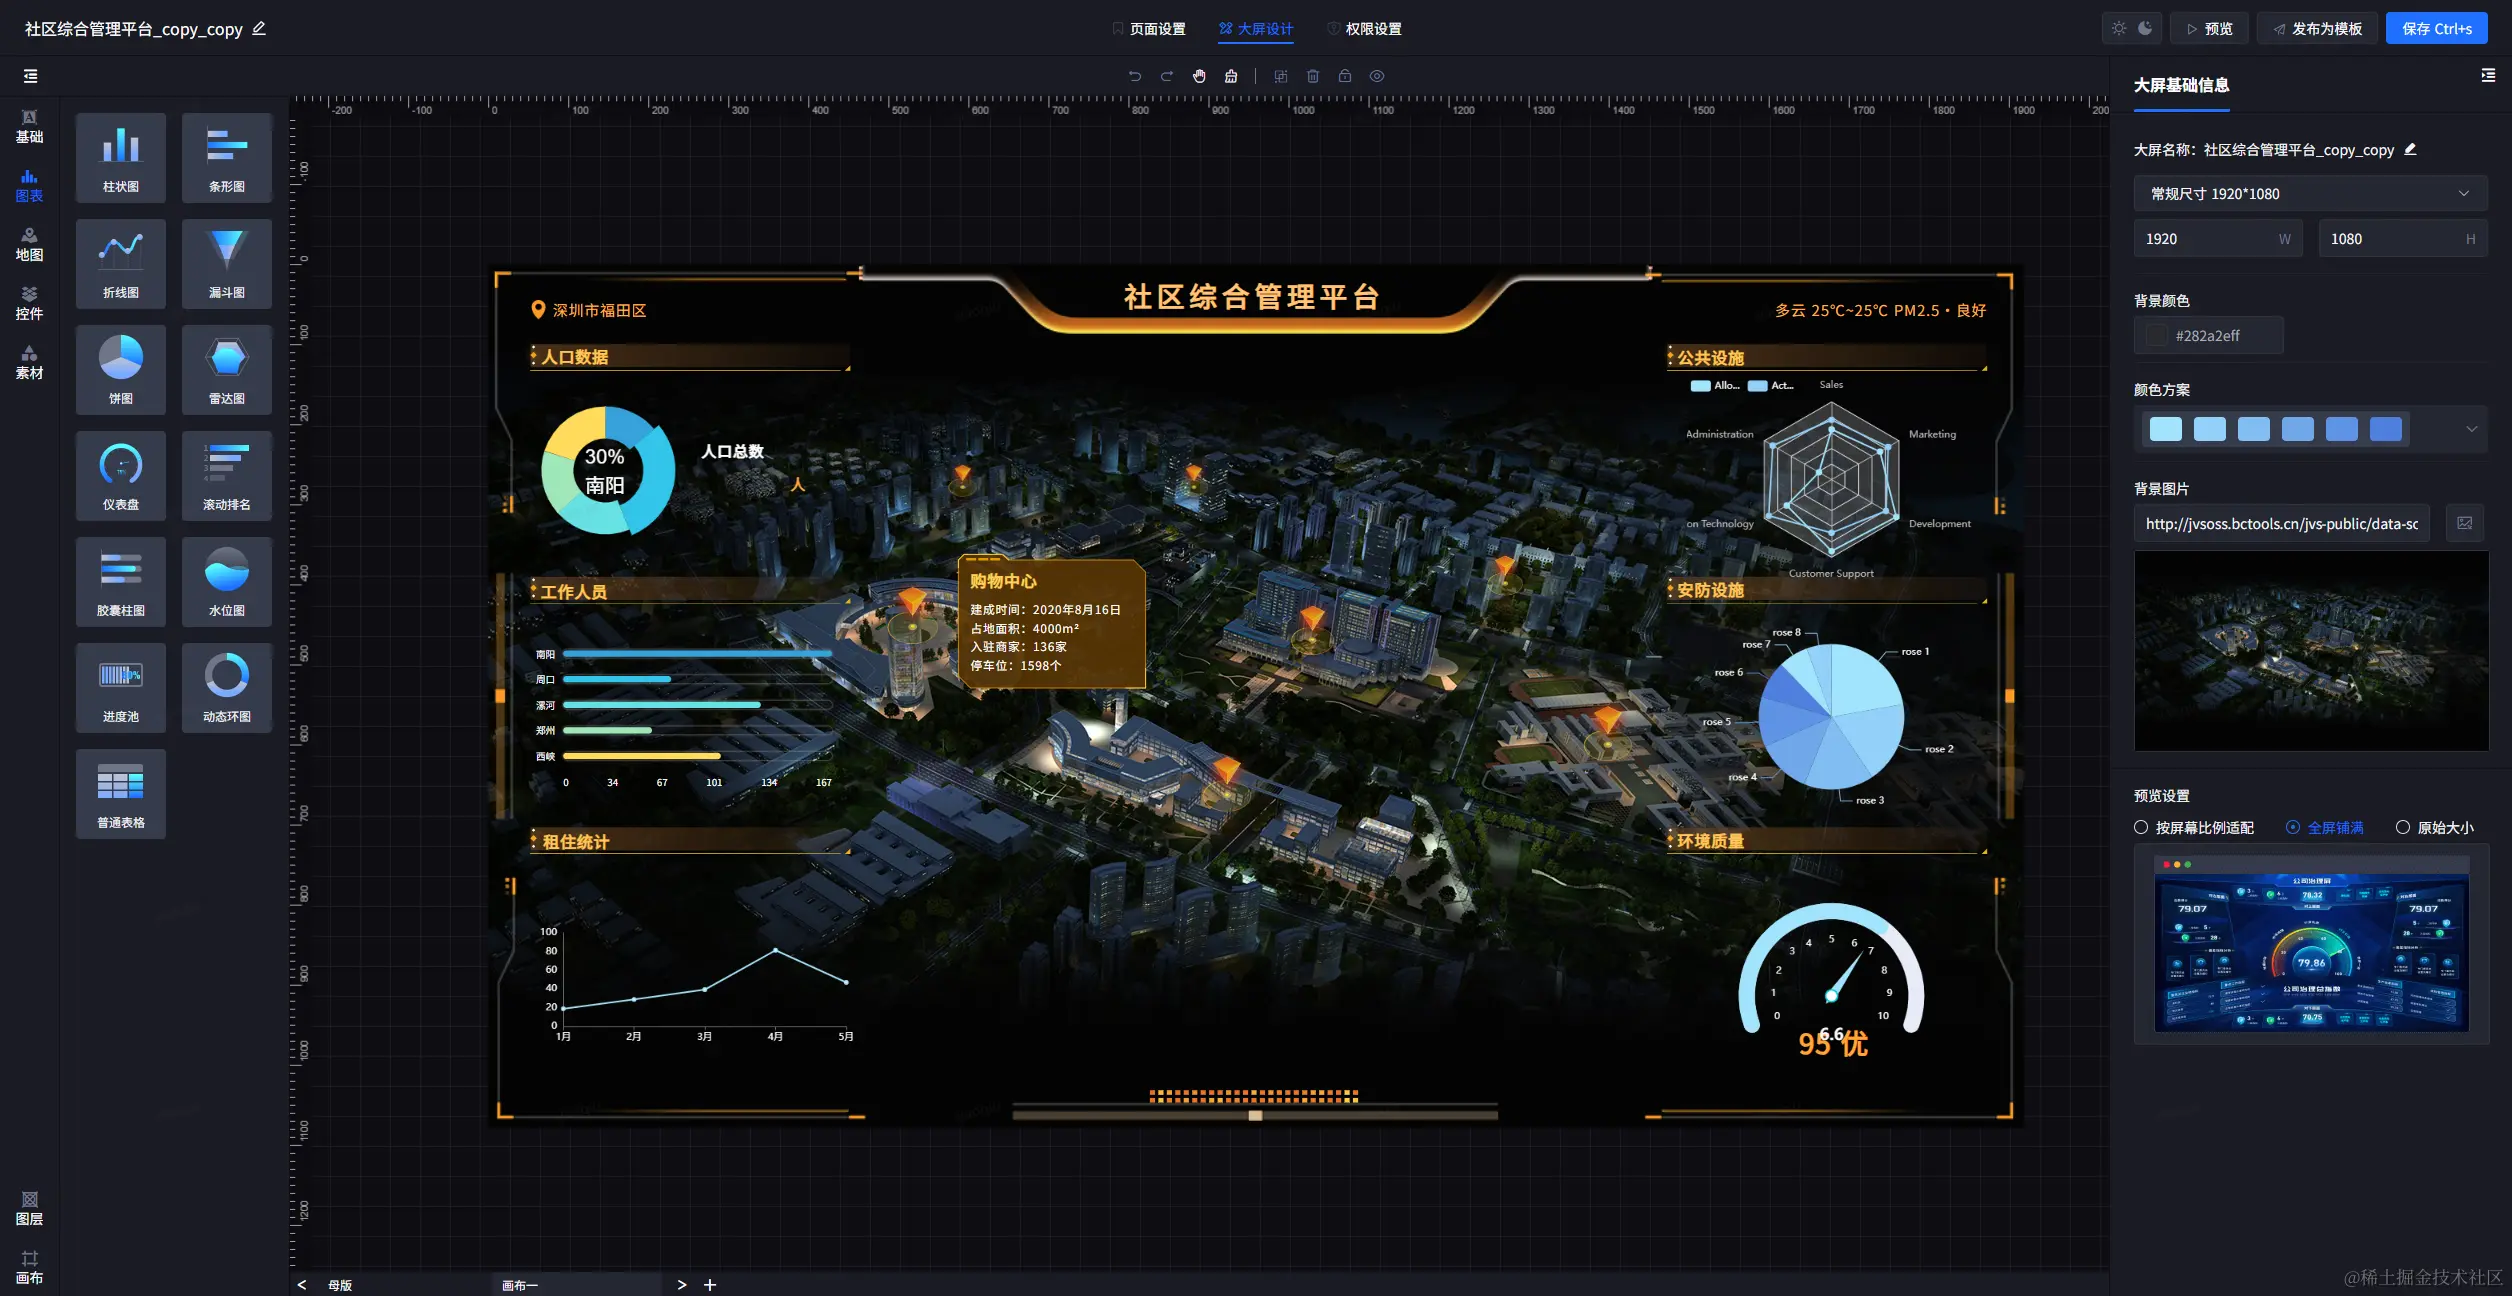Click the 发布为模板 button

click(x=2317, y=29)
